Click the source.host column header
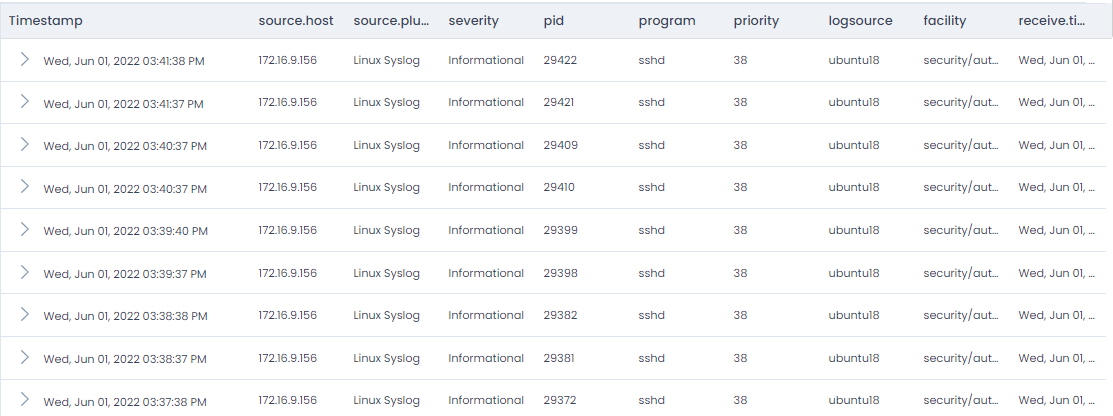Image resolution: width=1113 pixels, height=416 pixels. pos(296,21)
